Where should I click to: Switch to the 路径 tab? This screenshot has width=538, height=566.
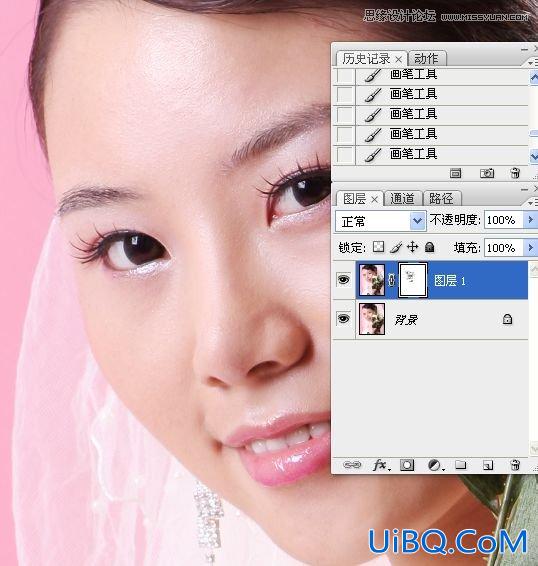441,199
